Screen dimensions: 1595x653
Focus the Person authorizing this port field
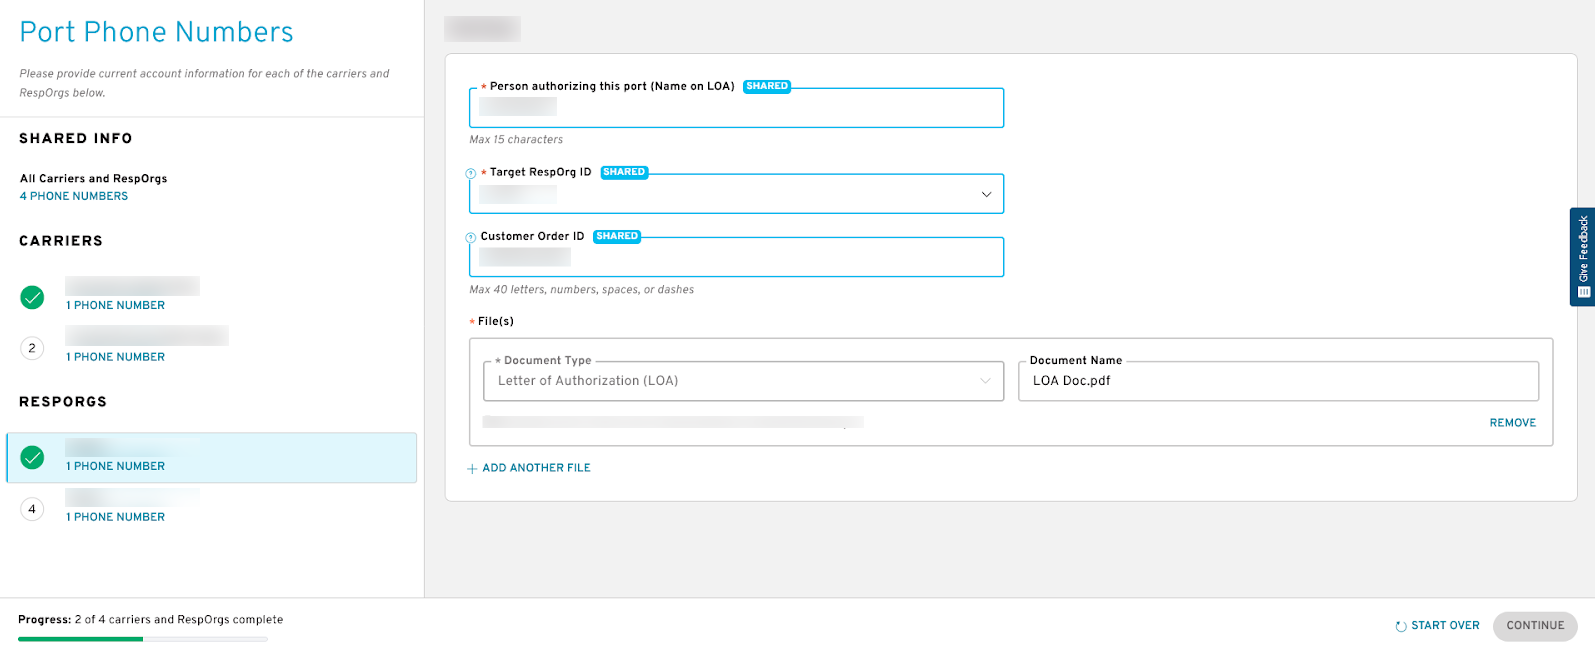pyautogui.click(x=736, y=107)
